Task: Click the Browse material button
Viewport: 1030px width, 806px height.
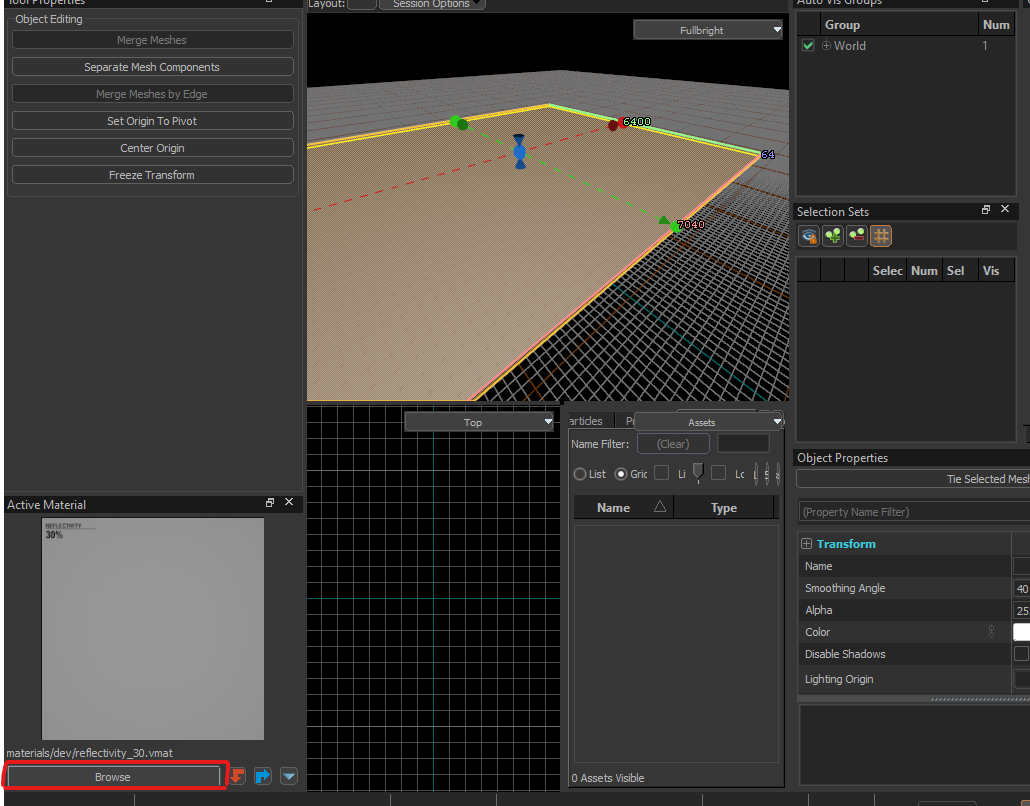Action: 113,776
